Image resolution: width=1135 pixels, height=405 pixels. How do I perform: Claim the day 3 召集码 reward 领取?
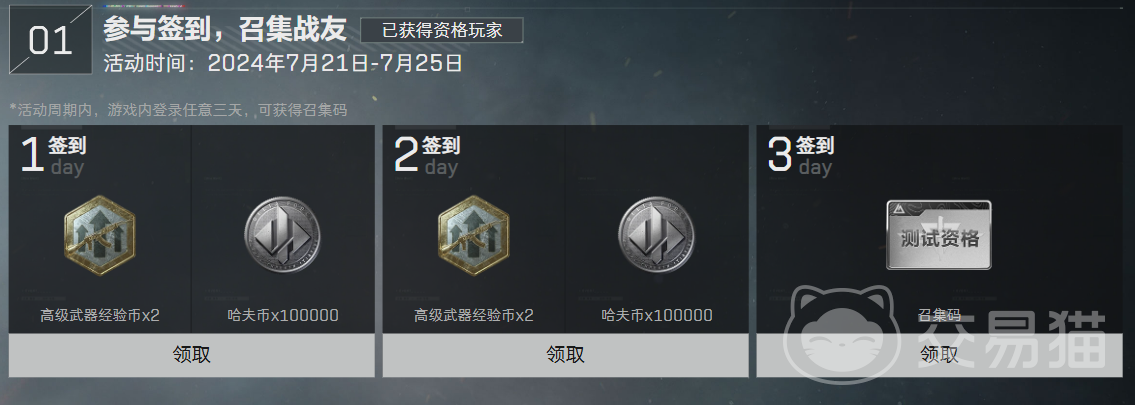[940, 355]
